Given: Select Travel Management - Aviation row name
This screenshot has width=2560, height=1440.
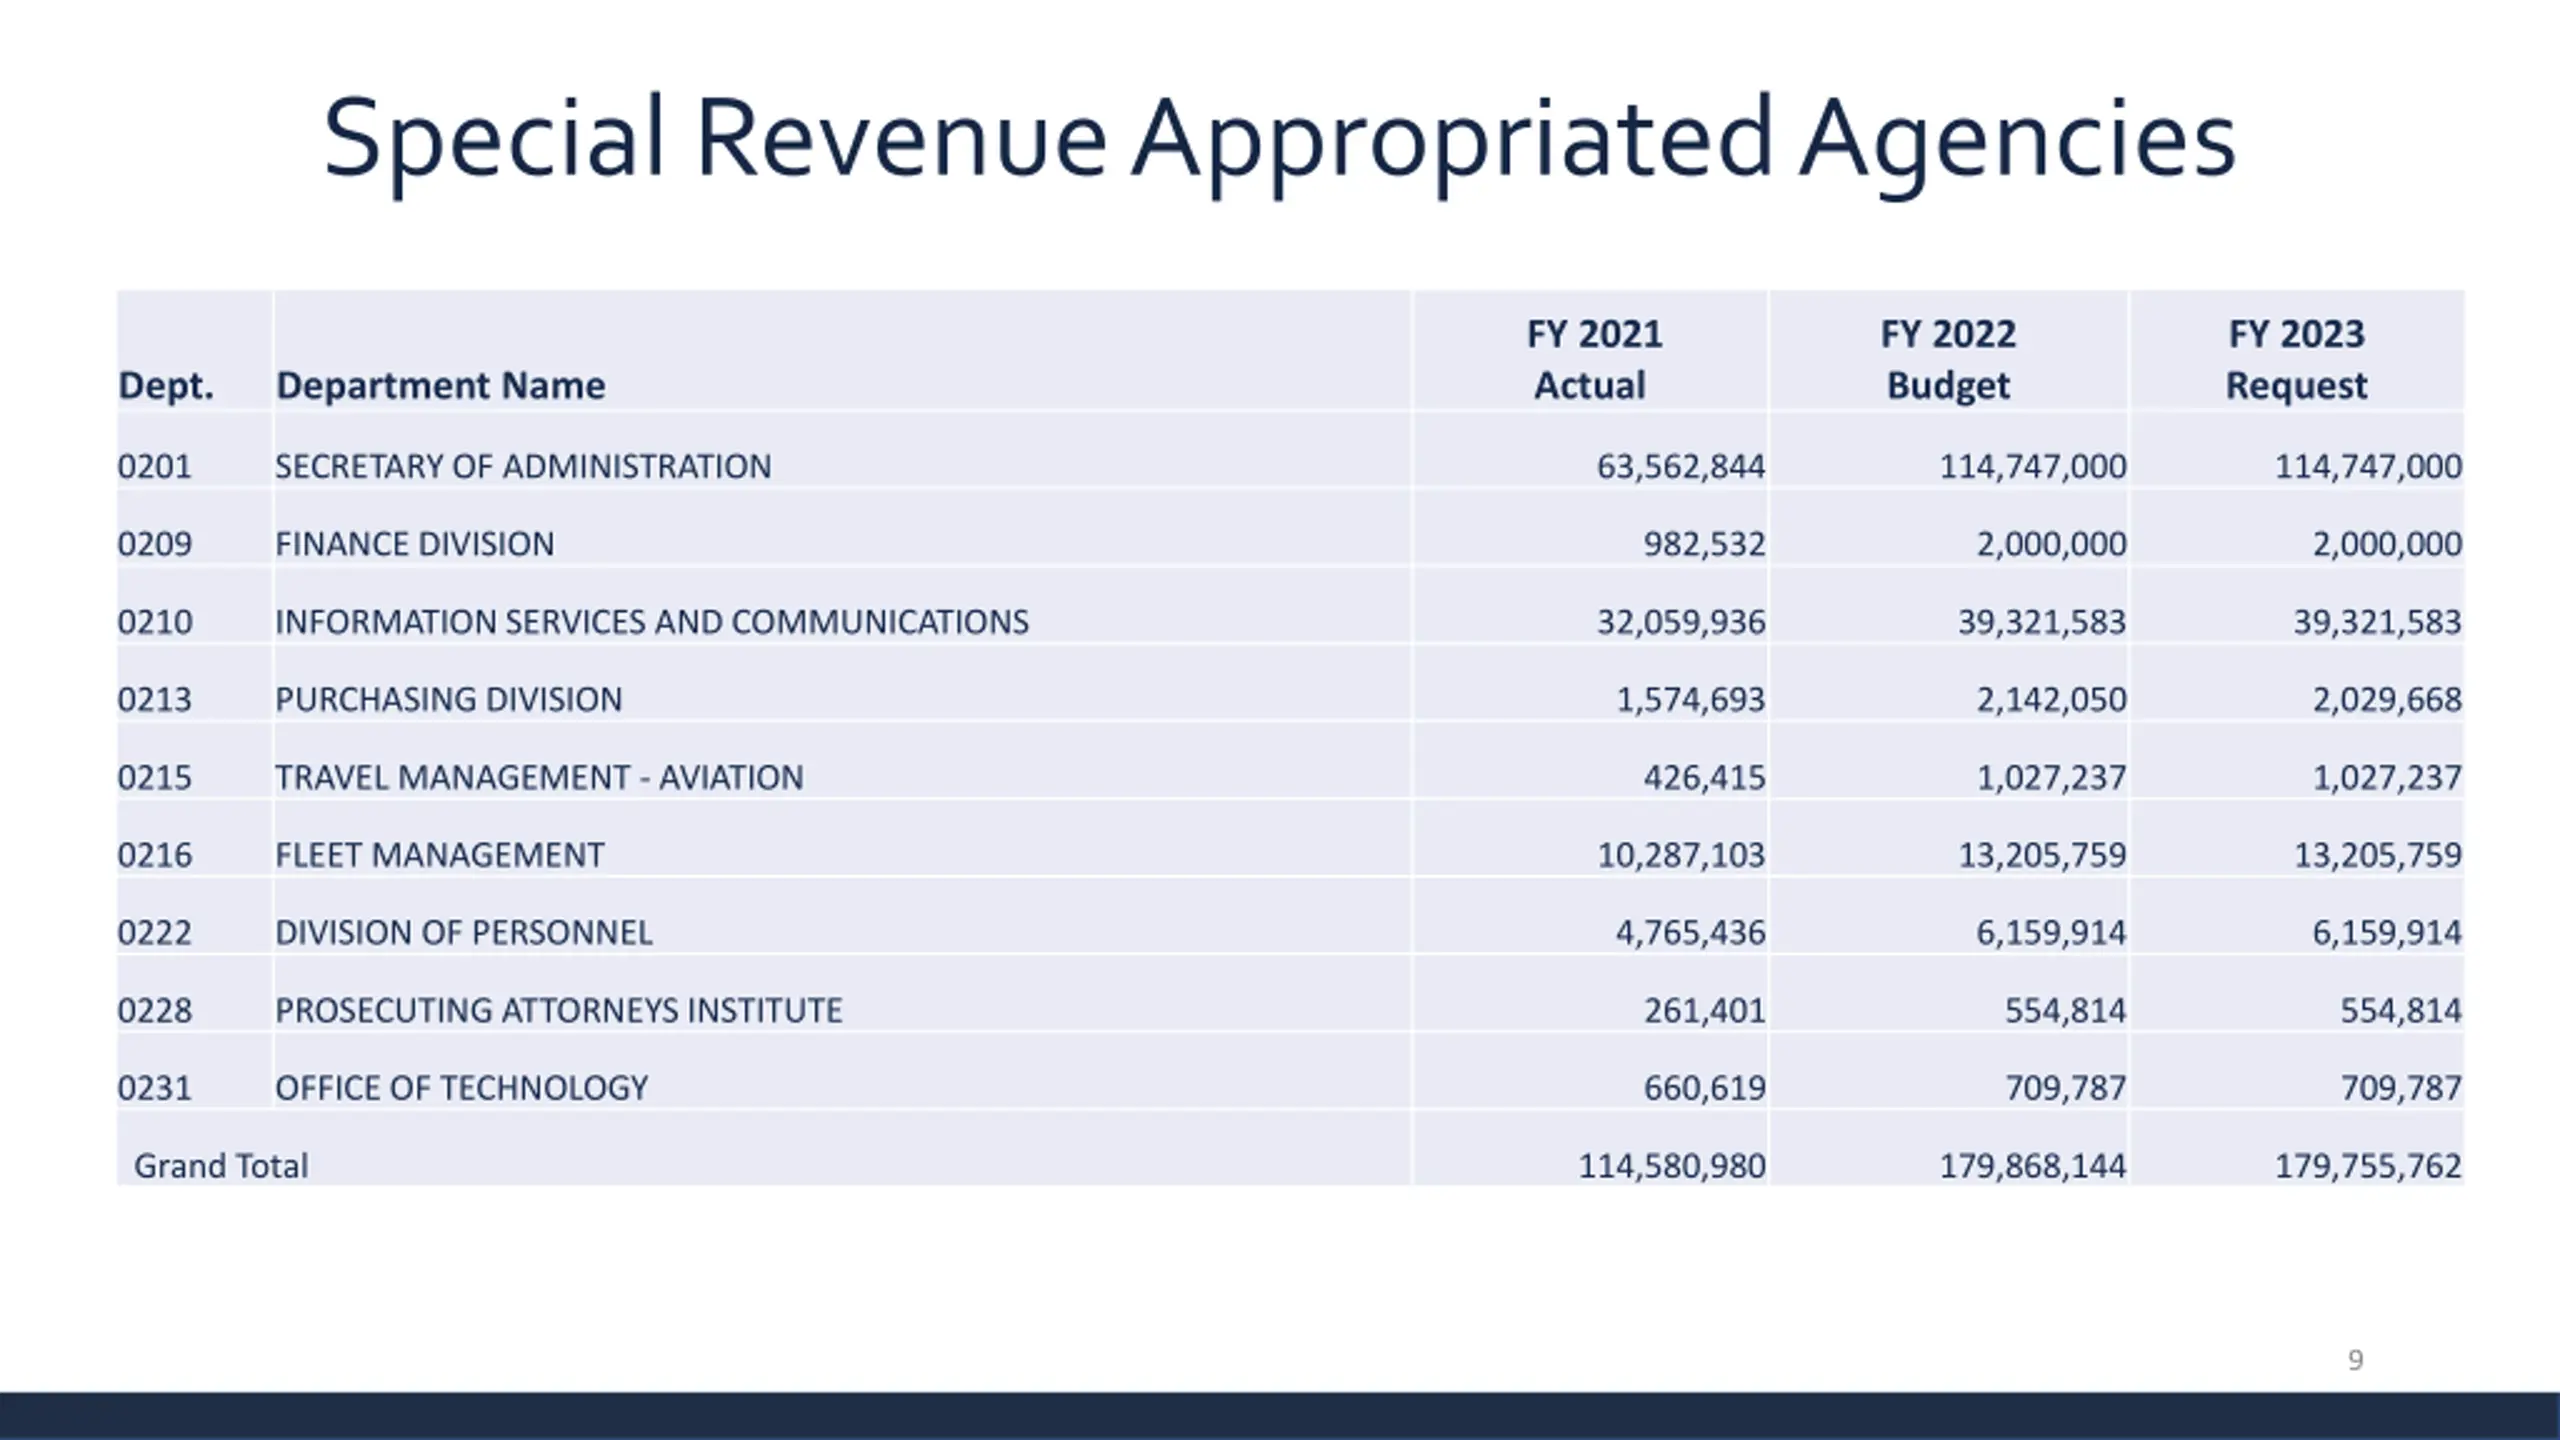Looking at the screenshot, I should [539, 778].
